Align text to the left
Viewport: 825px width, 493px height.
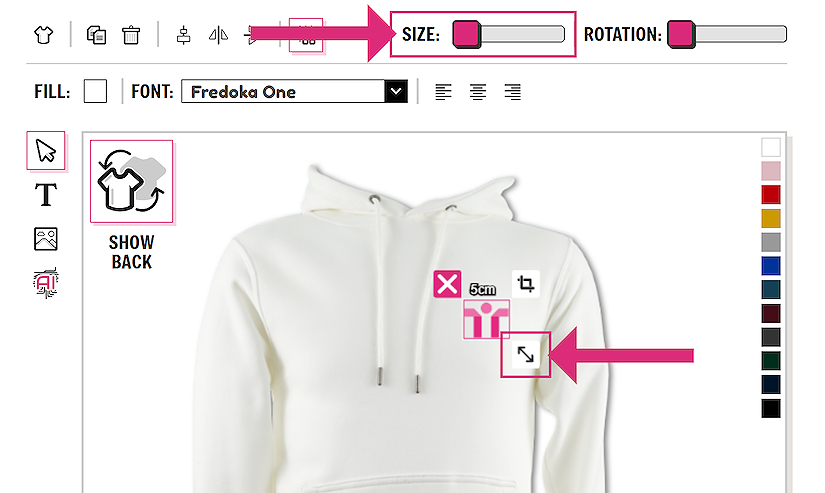pyautogui.click(x=443, y=92)
